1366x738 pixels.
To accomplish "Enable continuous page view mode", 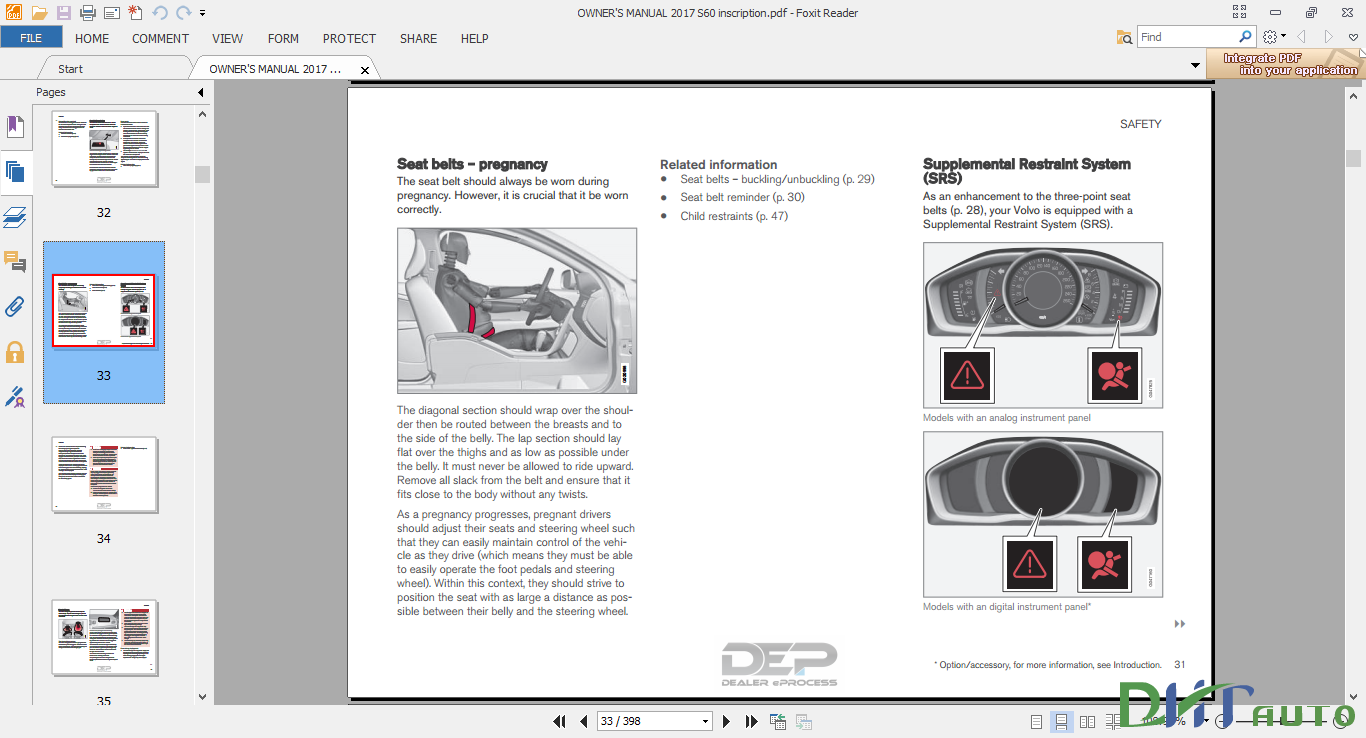I will [1062, 721].
